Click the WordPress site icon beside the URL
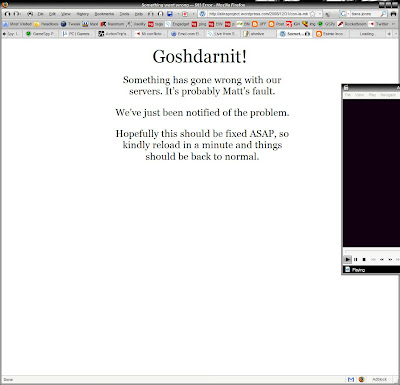The height and width of the screenshot is (385, 400). (x=202, y=14)
